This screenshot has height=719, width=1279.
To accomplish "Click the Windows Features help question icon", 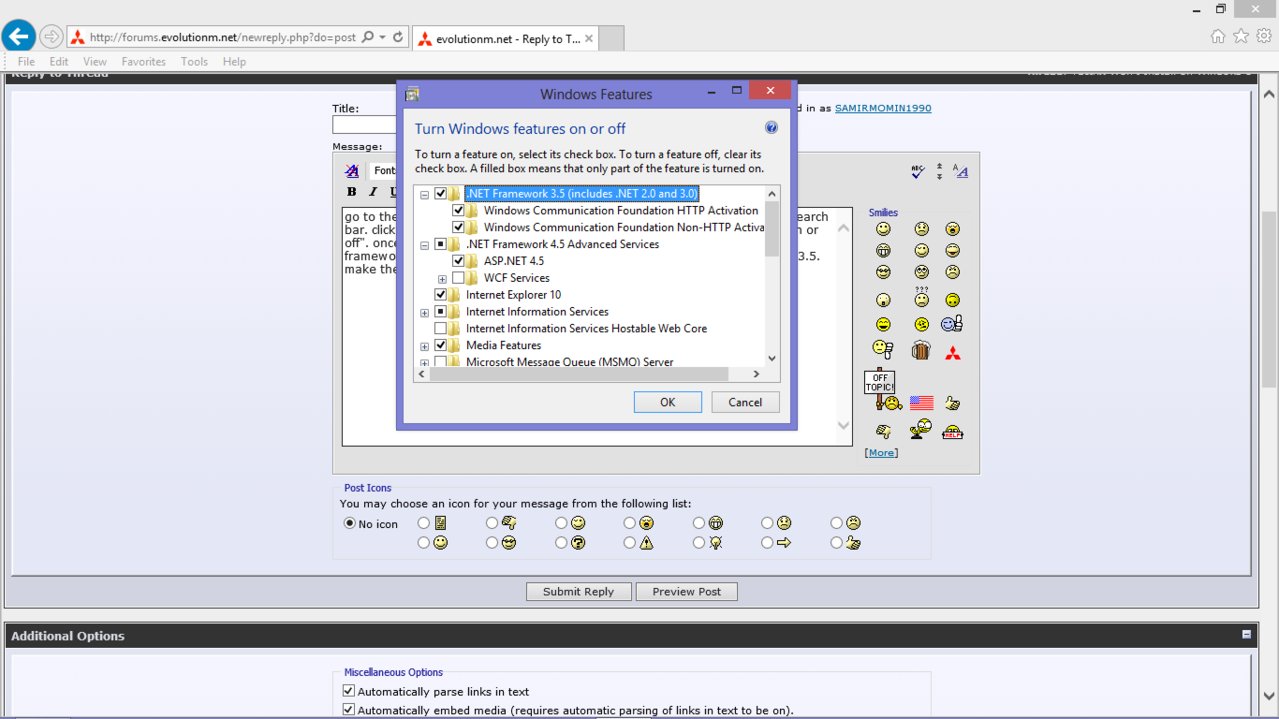I will (771, 128).
